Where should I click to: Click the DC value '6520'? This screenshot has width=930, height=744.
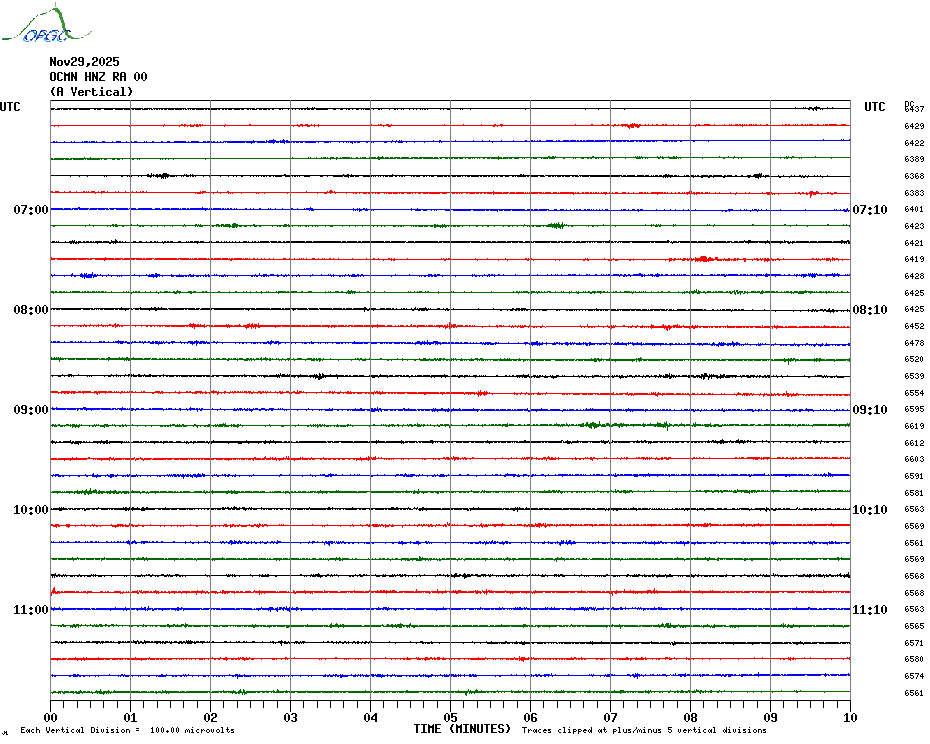click(x=915, y=360)
